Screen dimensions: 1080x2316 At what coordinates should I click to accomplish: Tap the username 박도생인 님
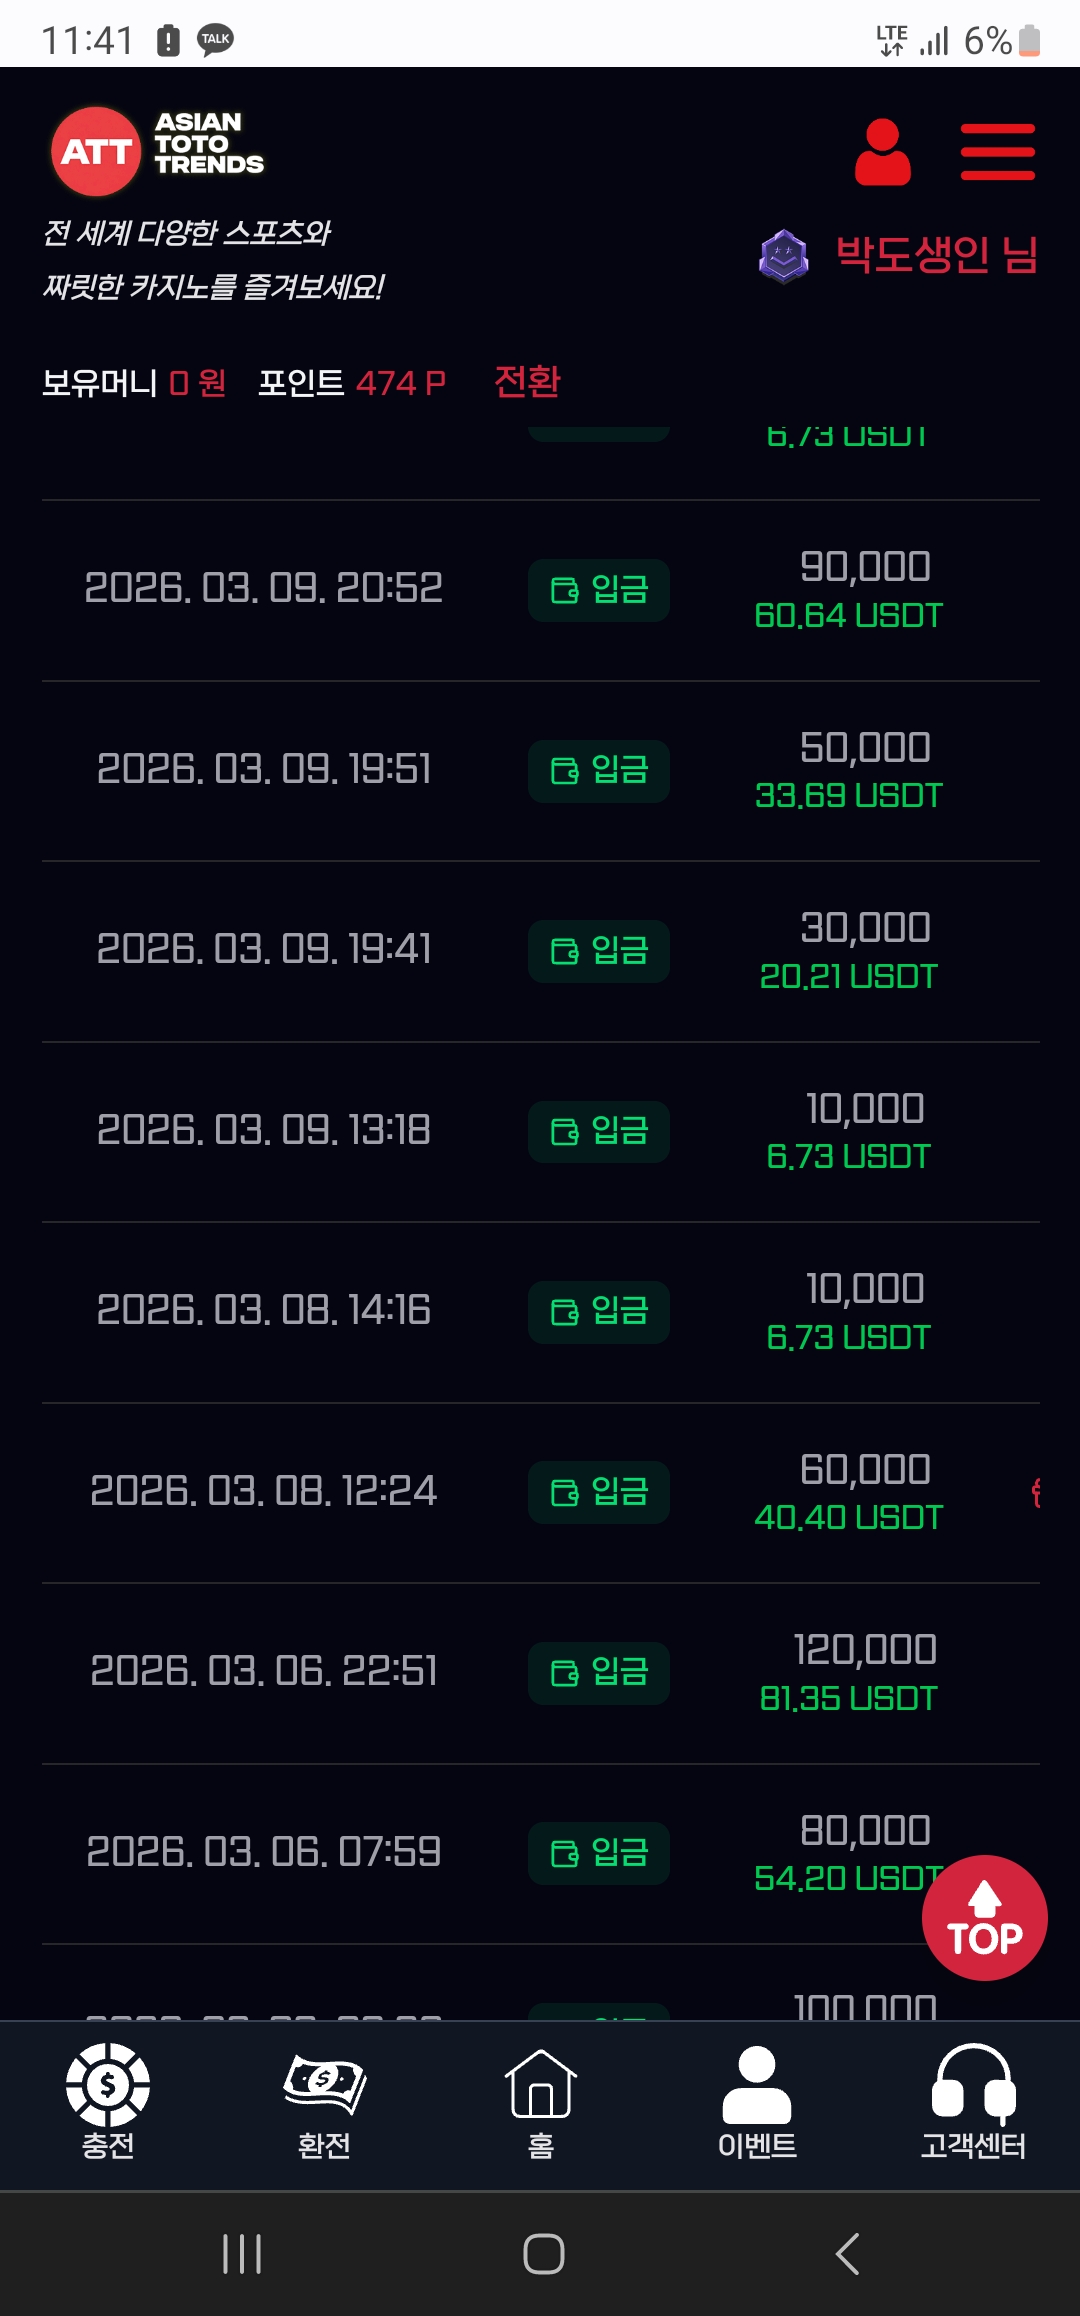(936, 255)
